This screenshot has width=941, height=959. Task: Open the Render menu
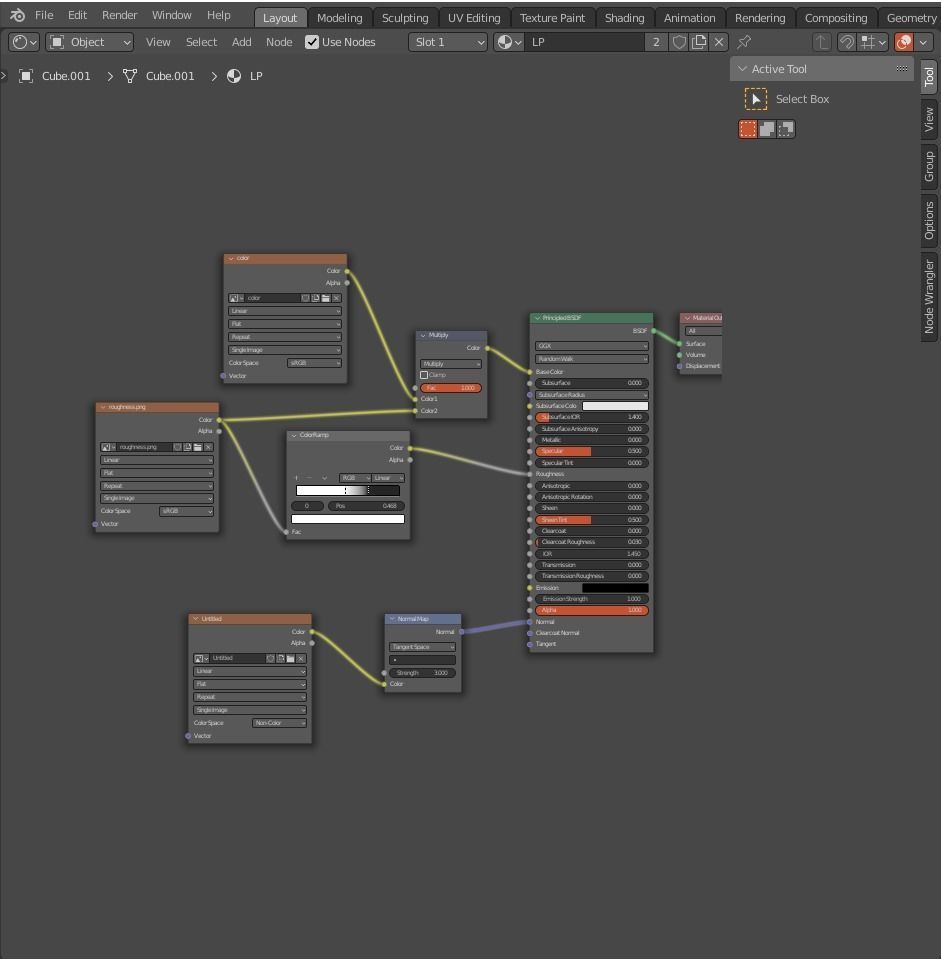(119, 15)
